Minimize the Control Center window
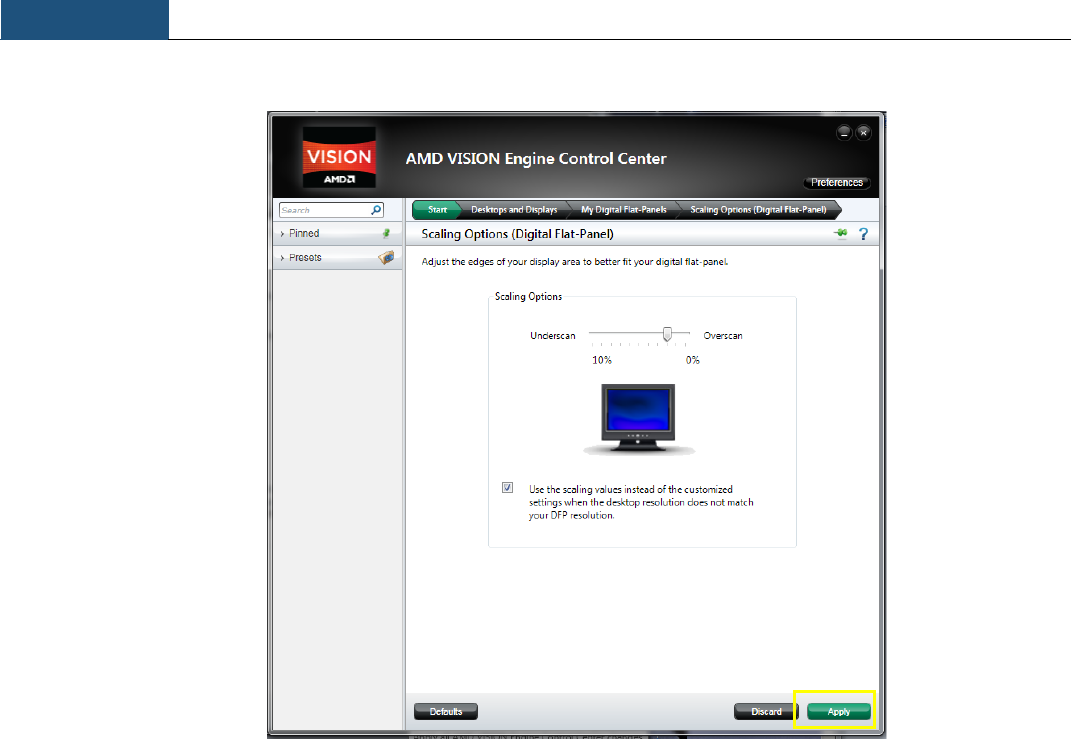This screenshot has height=745, width=1071. click(844, 132)
